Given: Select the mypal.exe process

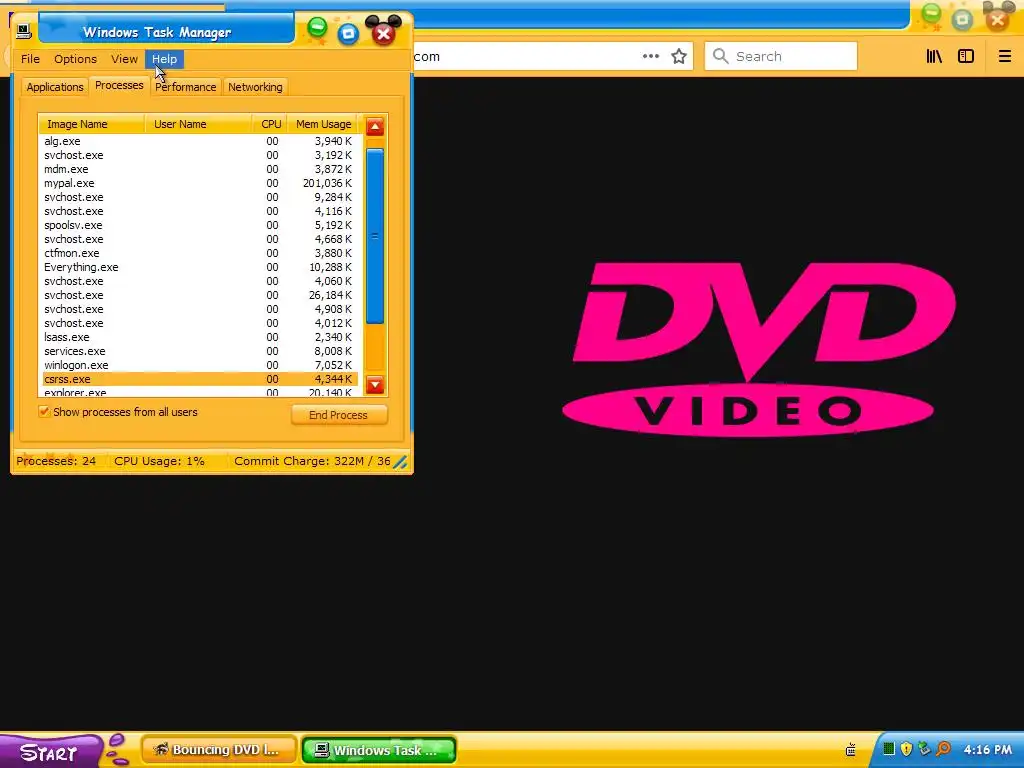Looking at the screenshot, I should coord(199,184).
